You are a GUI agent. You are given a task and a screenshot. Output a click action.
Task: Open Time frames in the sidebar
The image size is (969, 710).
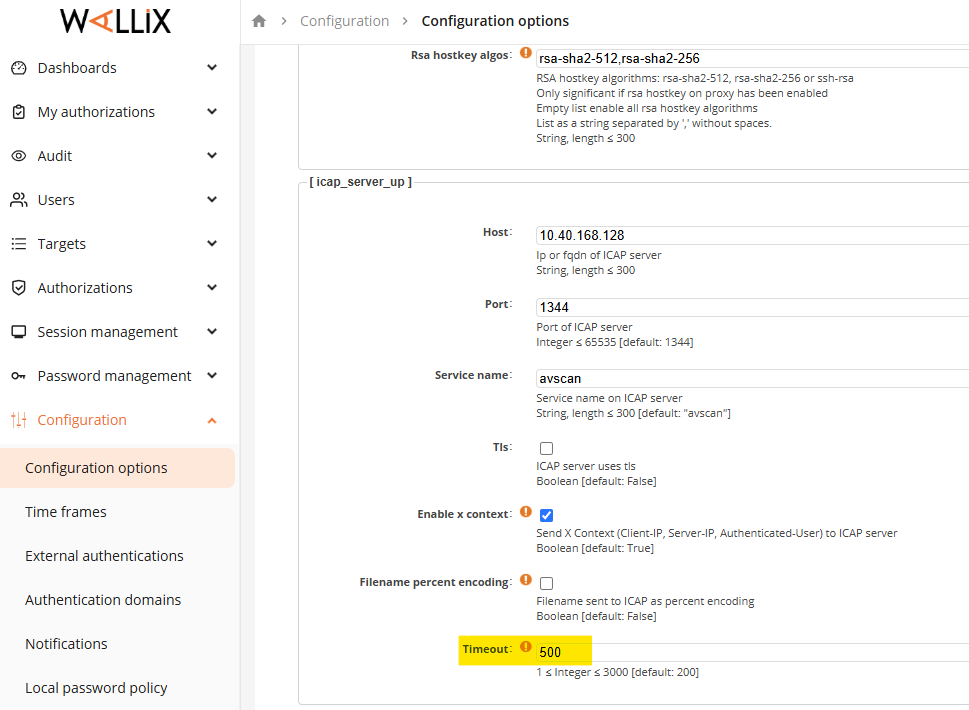[x=66, y=512]
